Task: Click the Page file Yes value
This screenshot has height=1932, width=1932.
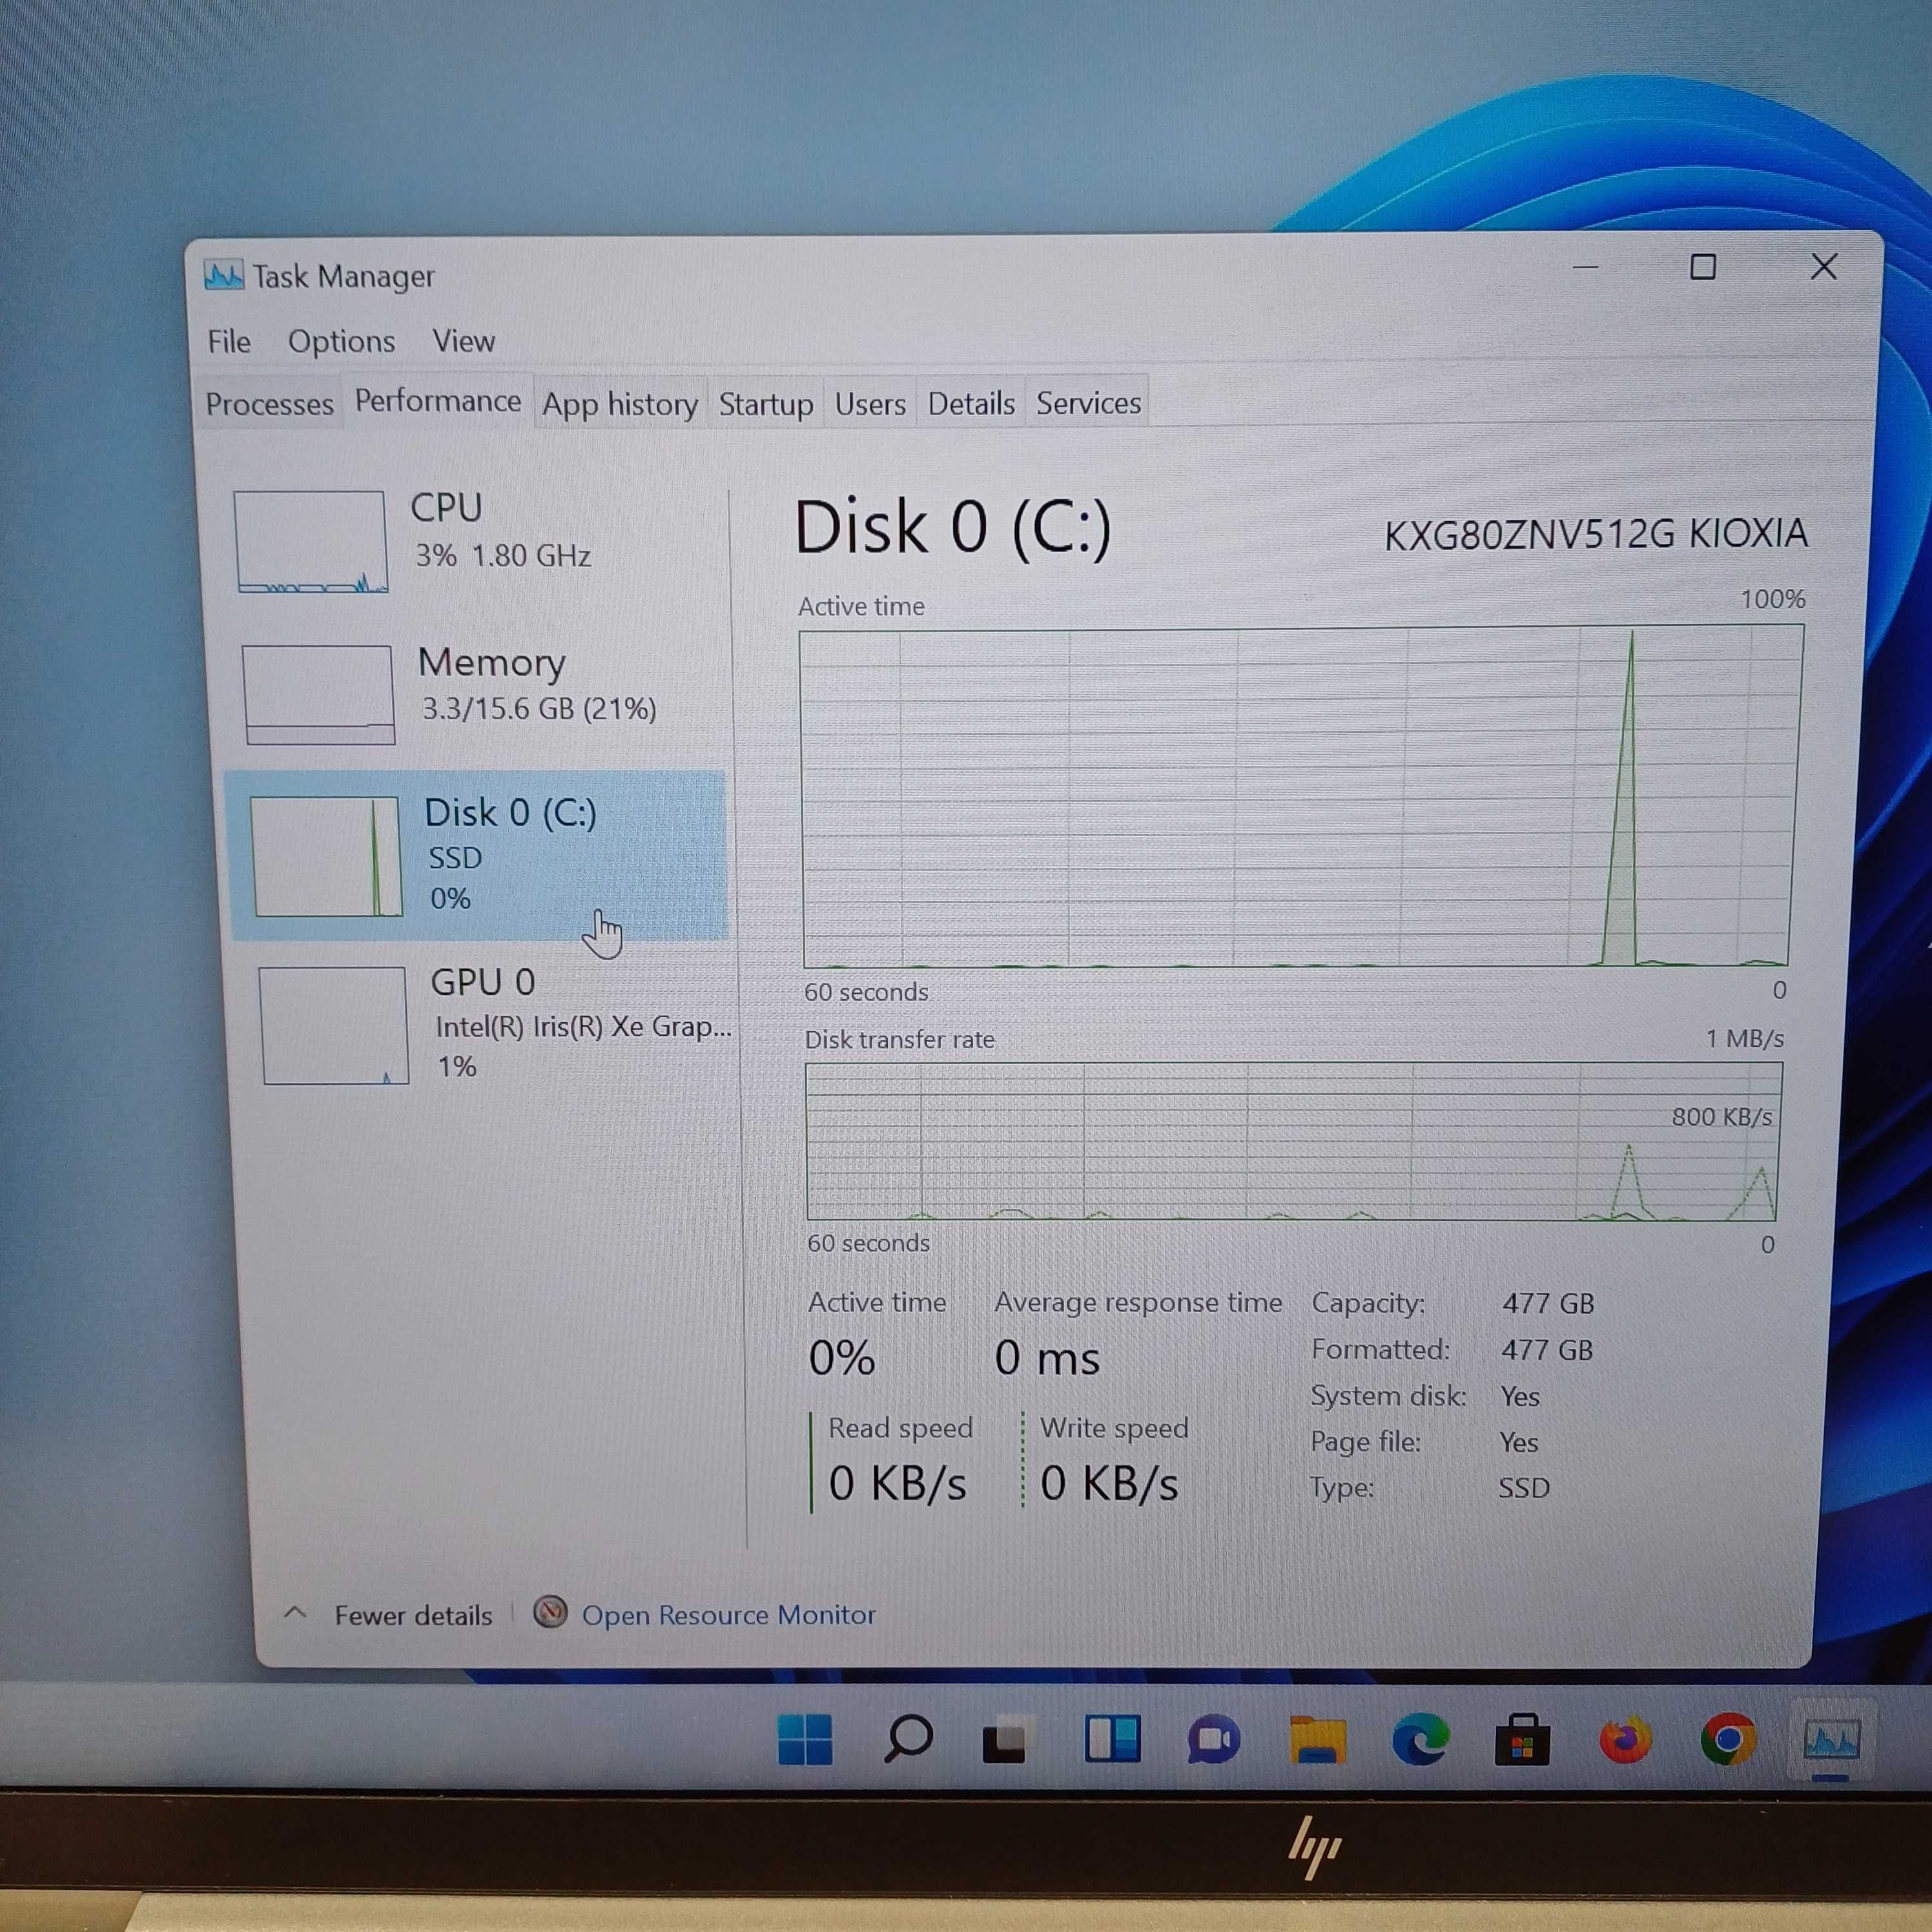Action: (1519, 1442)
